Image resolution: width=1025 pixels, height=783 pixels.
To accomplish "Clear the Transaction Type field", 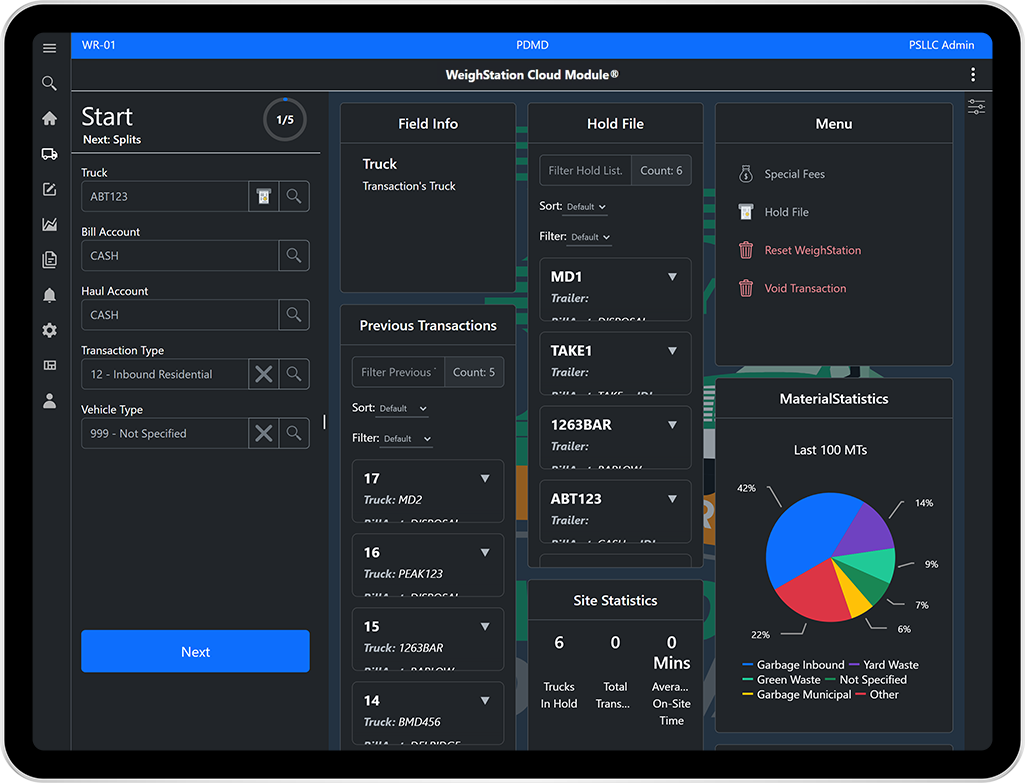I will click(263, 374).
